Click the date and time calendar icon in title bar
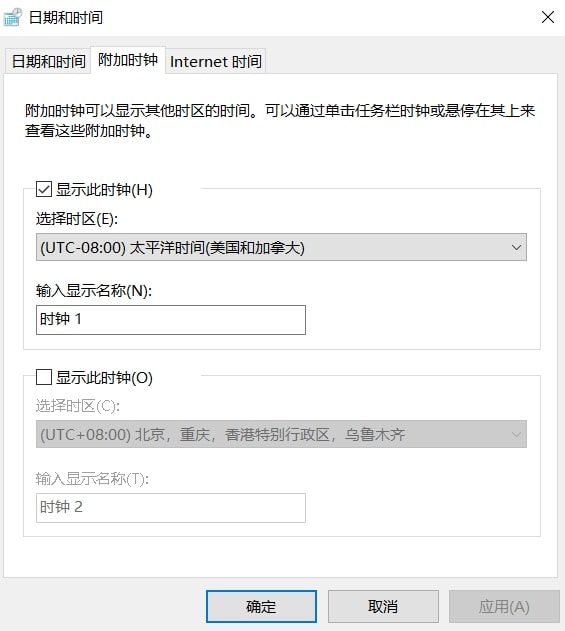 (x=12, y=17)
